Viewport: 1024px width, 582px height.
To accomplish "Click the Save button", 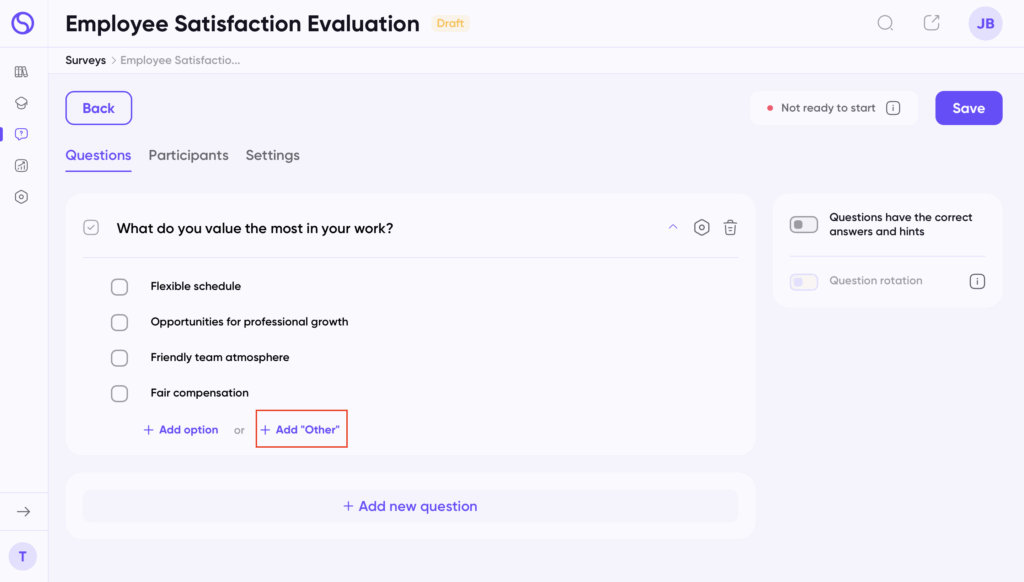I will pyautogui.click(x=968, y=108).
